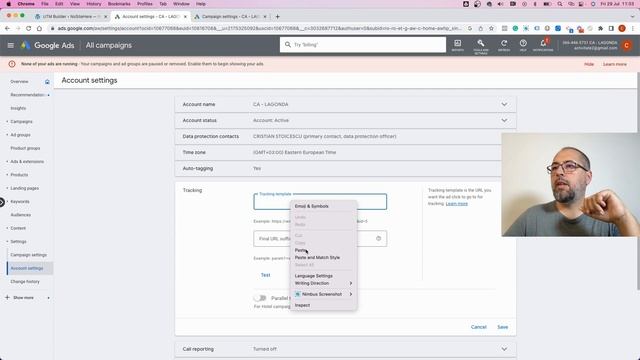Screen dimensions: 640x360
Task: Click the Save button
Action: pos(502,327)
